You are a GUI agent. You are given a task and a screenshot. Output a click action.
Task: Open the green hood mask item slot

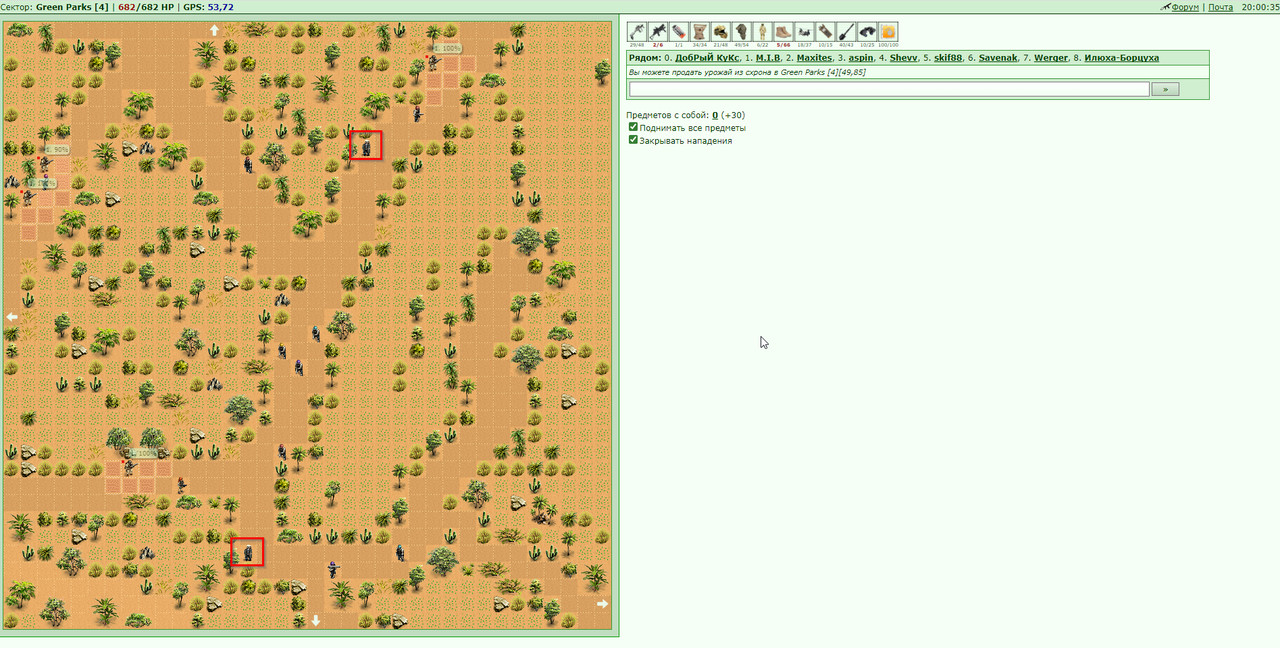741,32
